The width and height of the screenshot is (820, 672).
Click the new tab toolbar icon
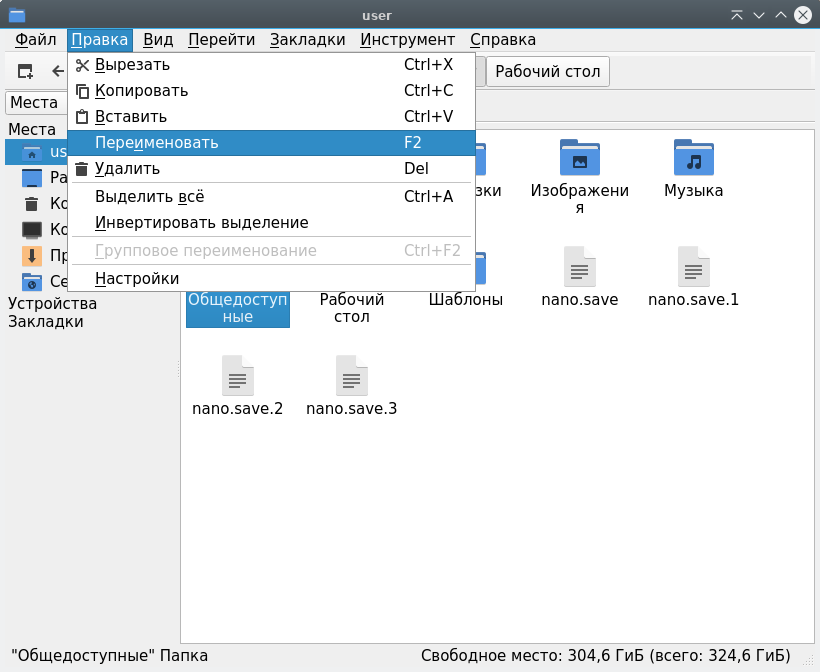point(26,71)
